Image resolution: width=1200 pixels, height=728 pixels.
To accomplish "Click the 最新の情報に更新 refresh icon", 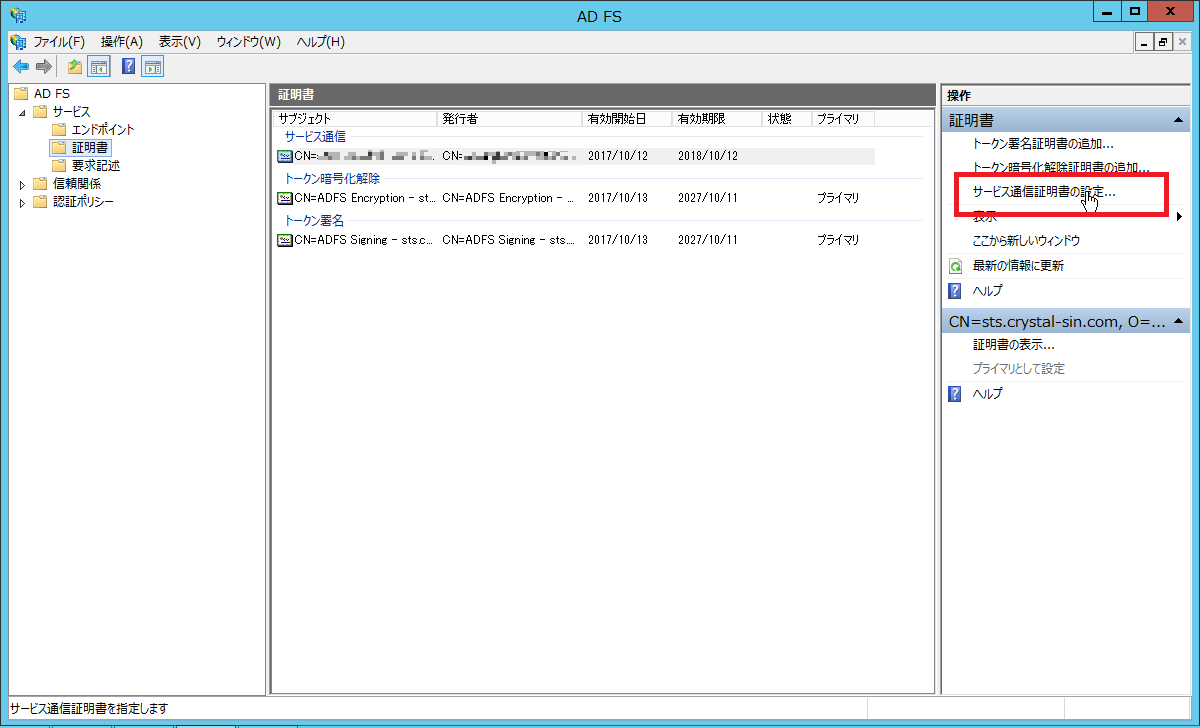I will [x=955, y=266].
